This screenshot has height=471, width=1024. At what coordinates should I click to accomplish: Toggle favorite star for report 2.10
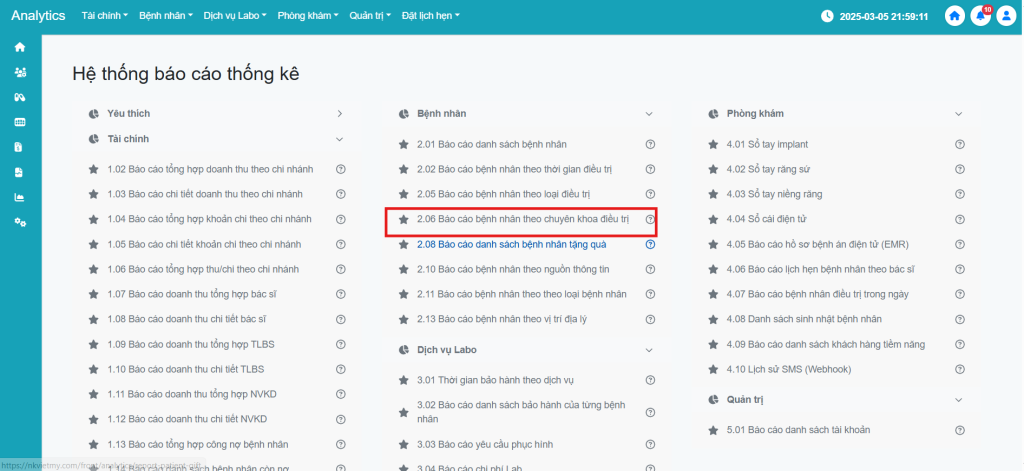click(x=404, y=269)
